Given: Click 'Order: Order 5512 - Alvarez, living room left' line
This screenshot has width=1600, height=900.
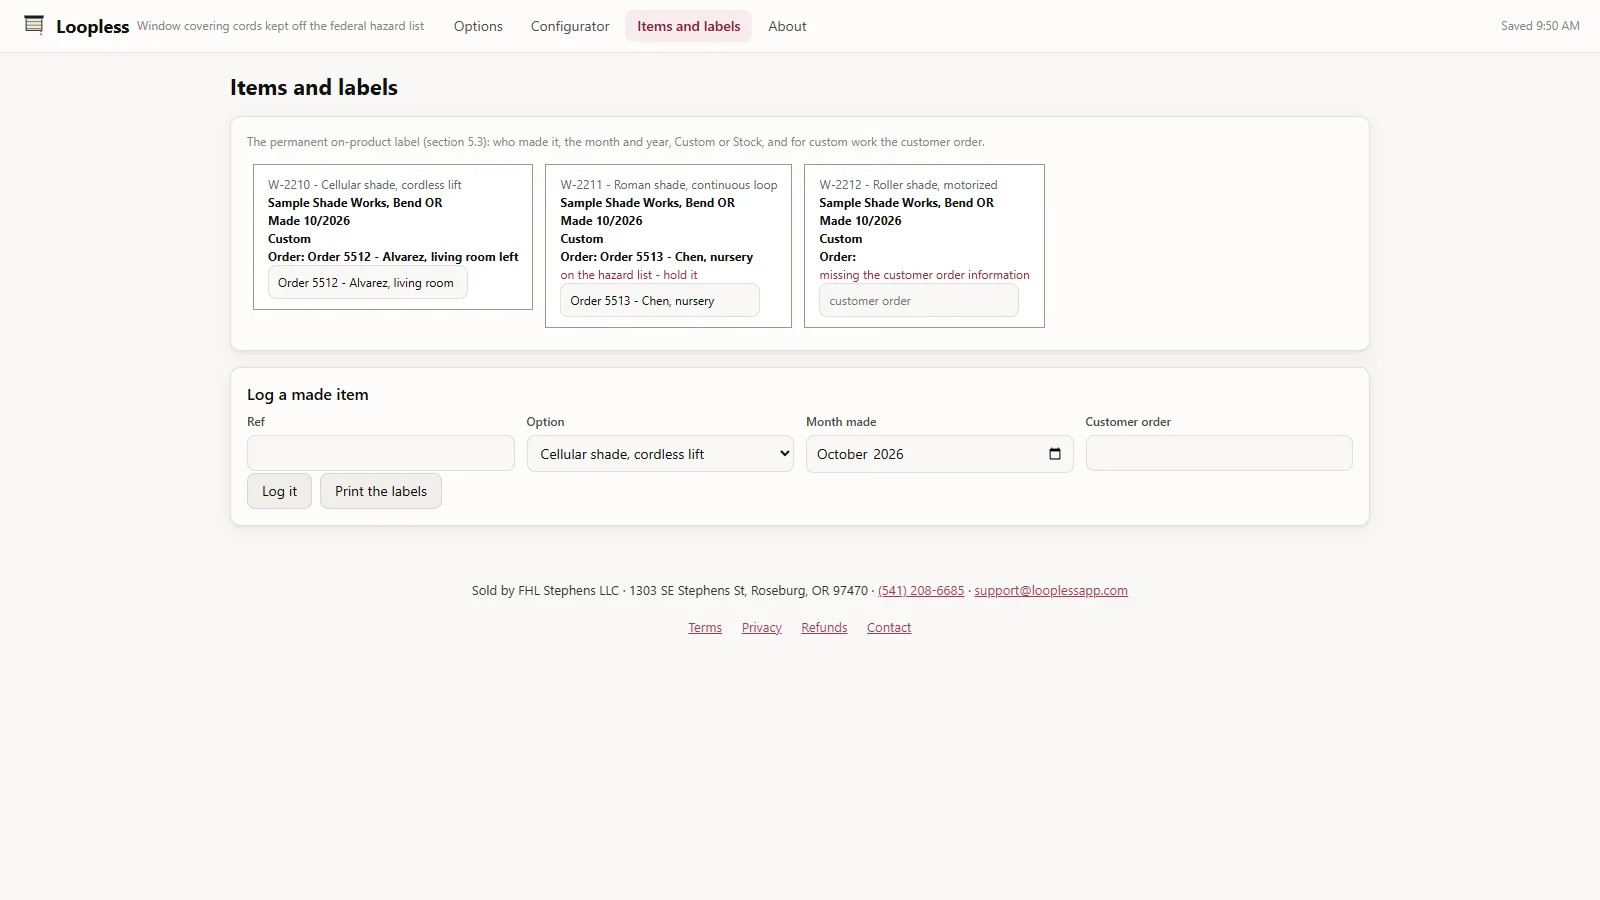Looking at the screenshot, I should 393,257.
